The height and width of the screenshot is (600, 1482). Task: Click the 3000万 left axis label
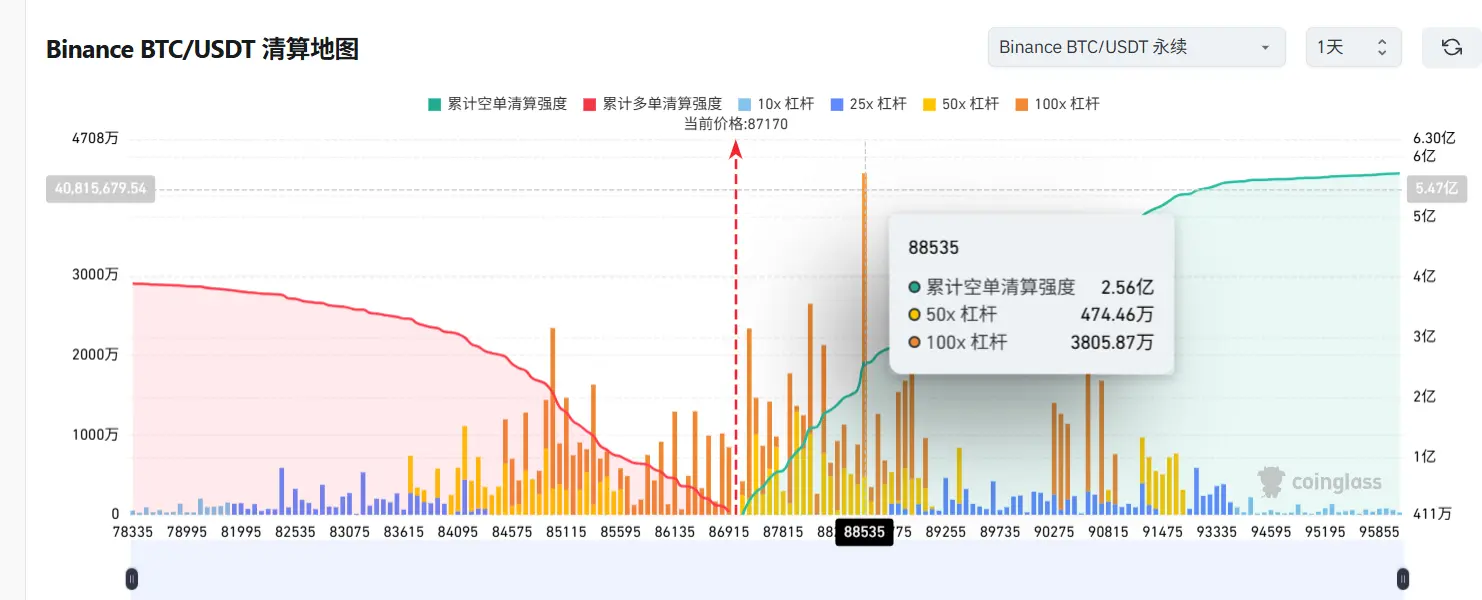(x=97, y=274)
